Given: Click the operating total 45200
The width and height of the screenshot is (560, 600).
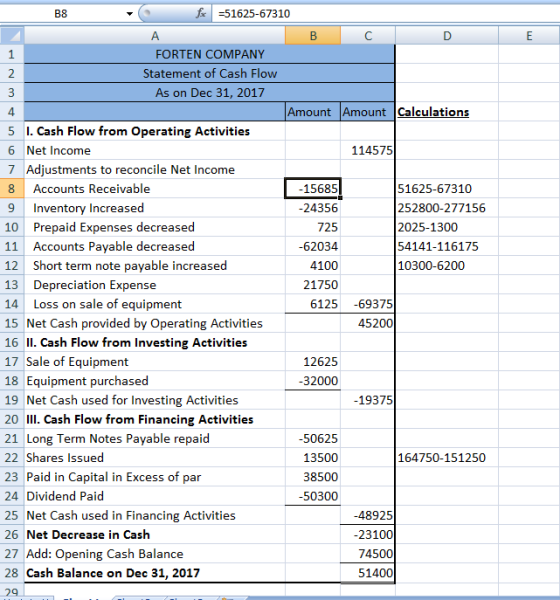Looking at the screenshot, I should [x=376, y=323].
